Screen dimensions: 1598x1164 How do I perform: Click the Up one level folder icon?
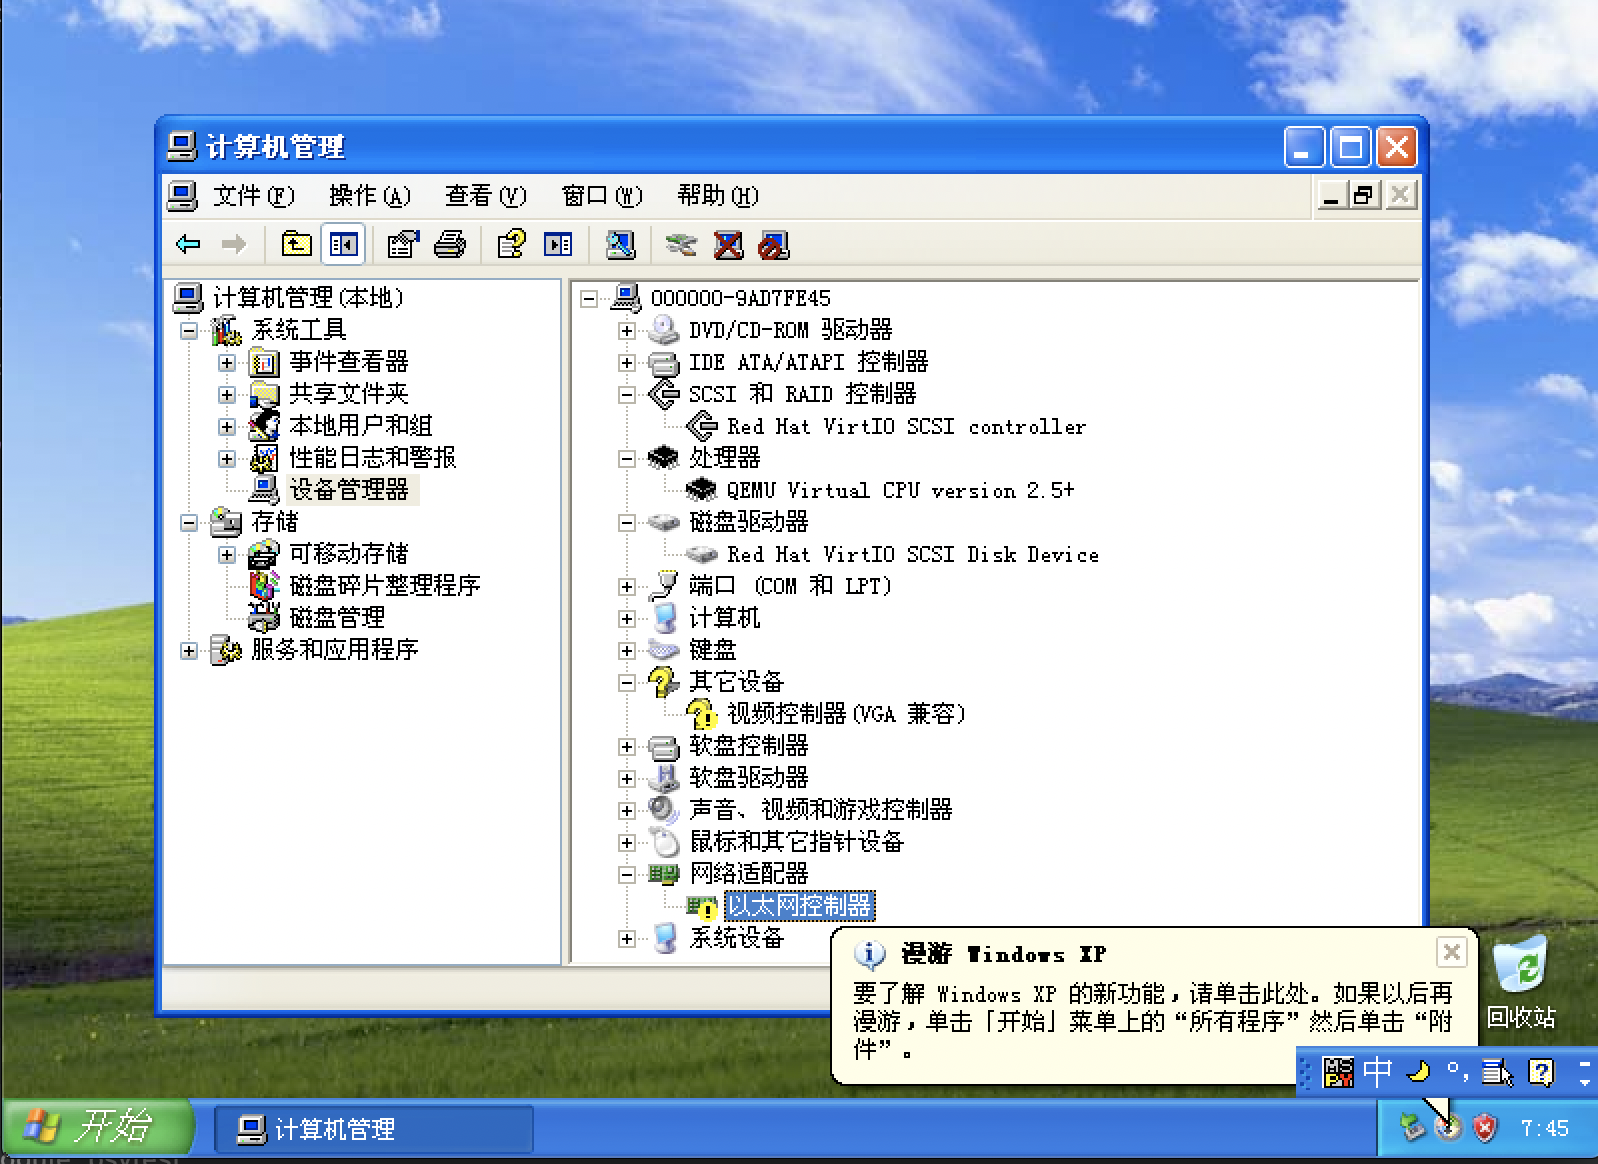(x=296, y=244)
